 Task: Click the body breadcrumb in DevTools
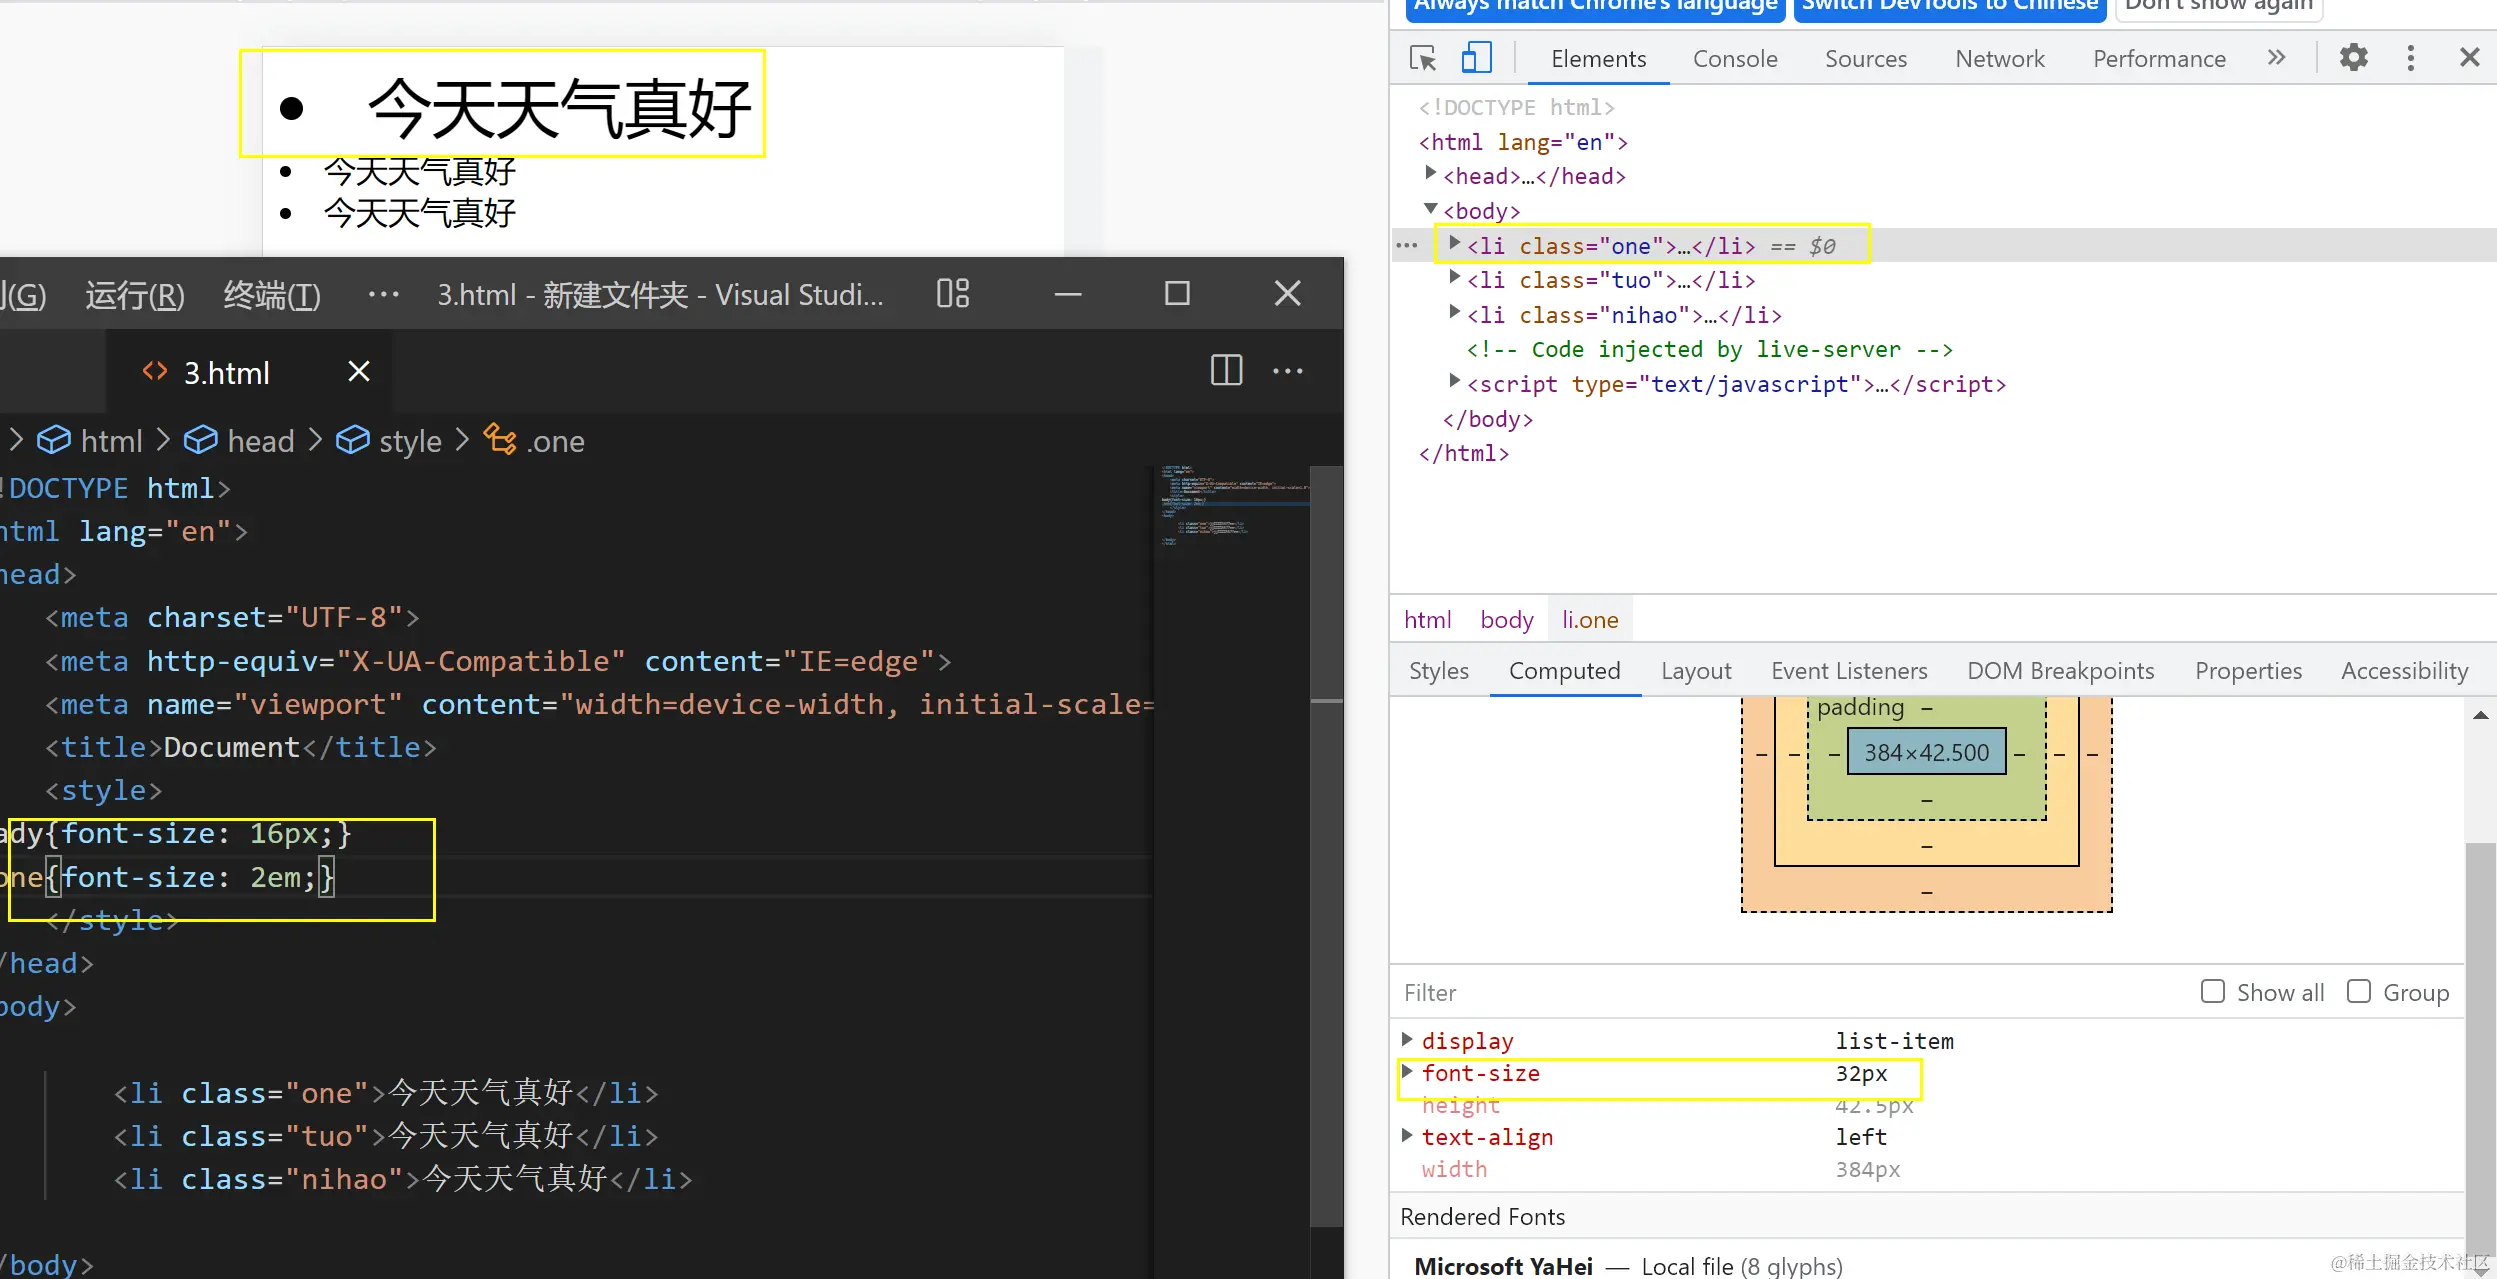[x=1506, y=620]
